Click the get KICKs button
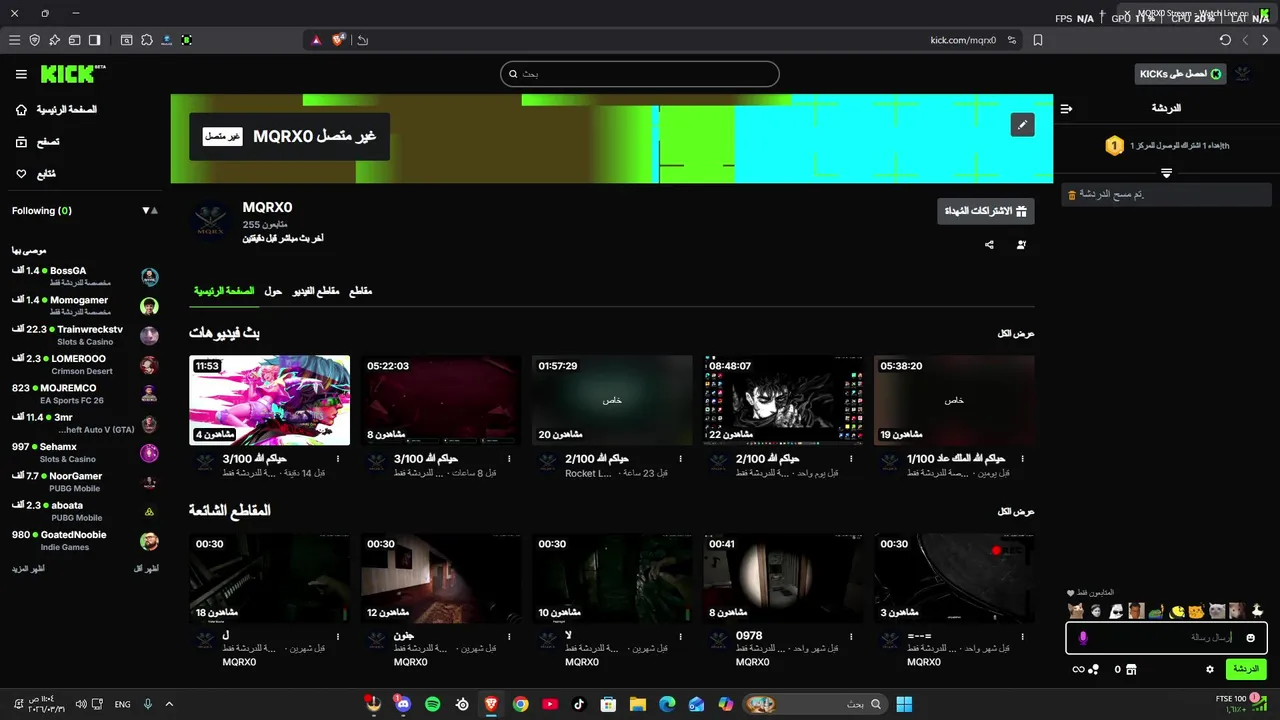Screen dimensions: 1280x720 (x=1181, y=74)
